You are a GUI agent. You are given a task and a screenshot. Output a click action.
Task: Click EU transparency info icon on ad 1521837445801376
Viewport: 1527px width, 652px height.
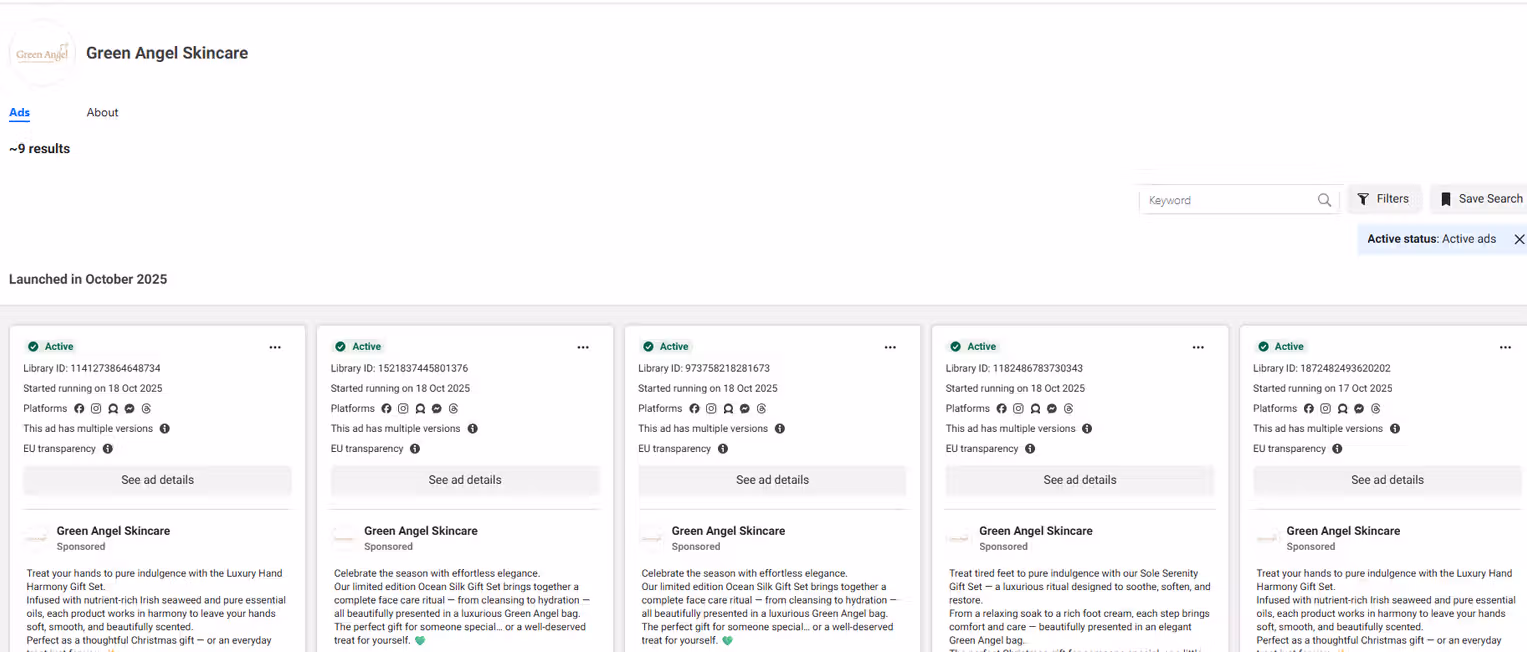pyautogui.click(x=415, y=449)
